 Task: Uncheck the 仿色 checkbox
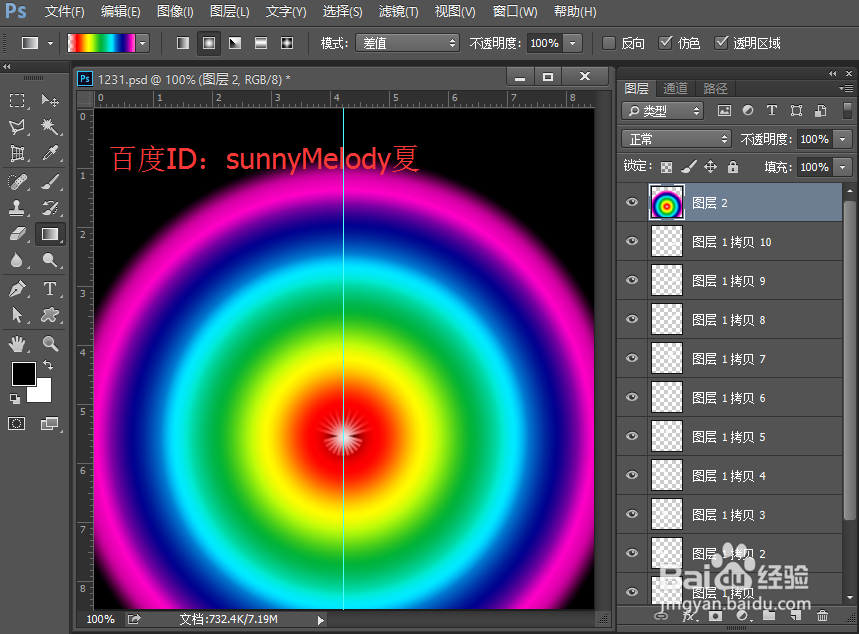(665, 43)
